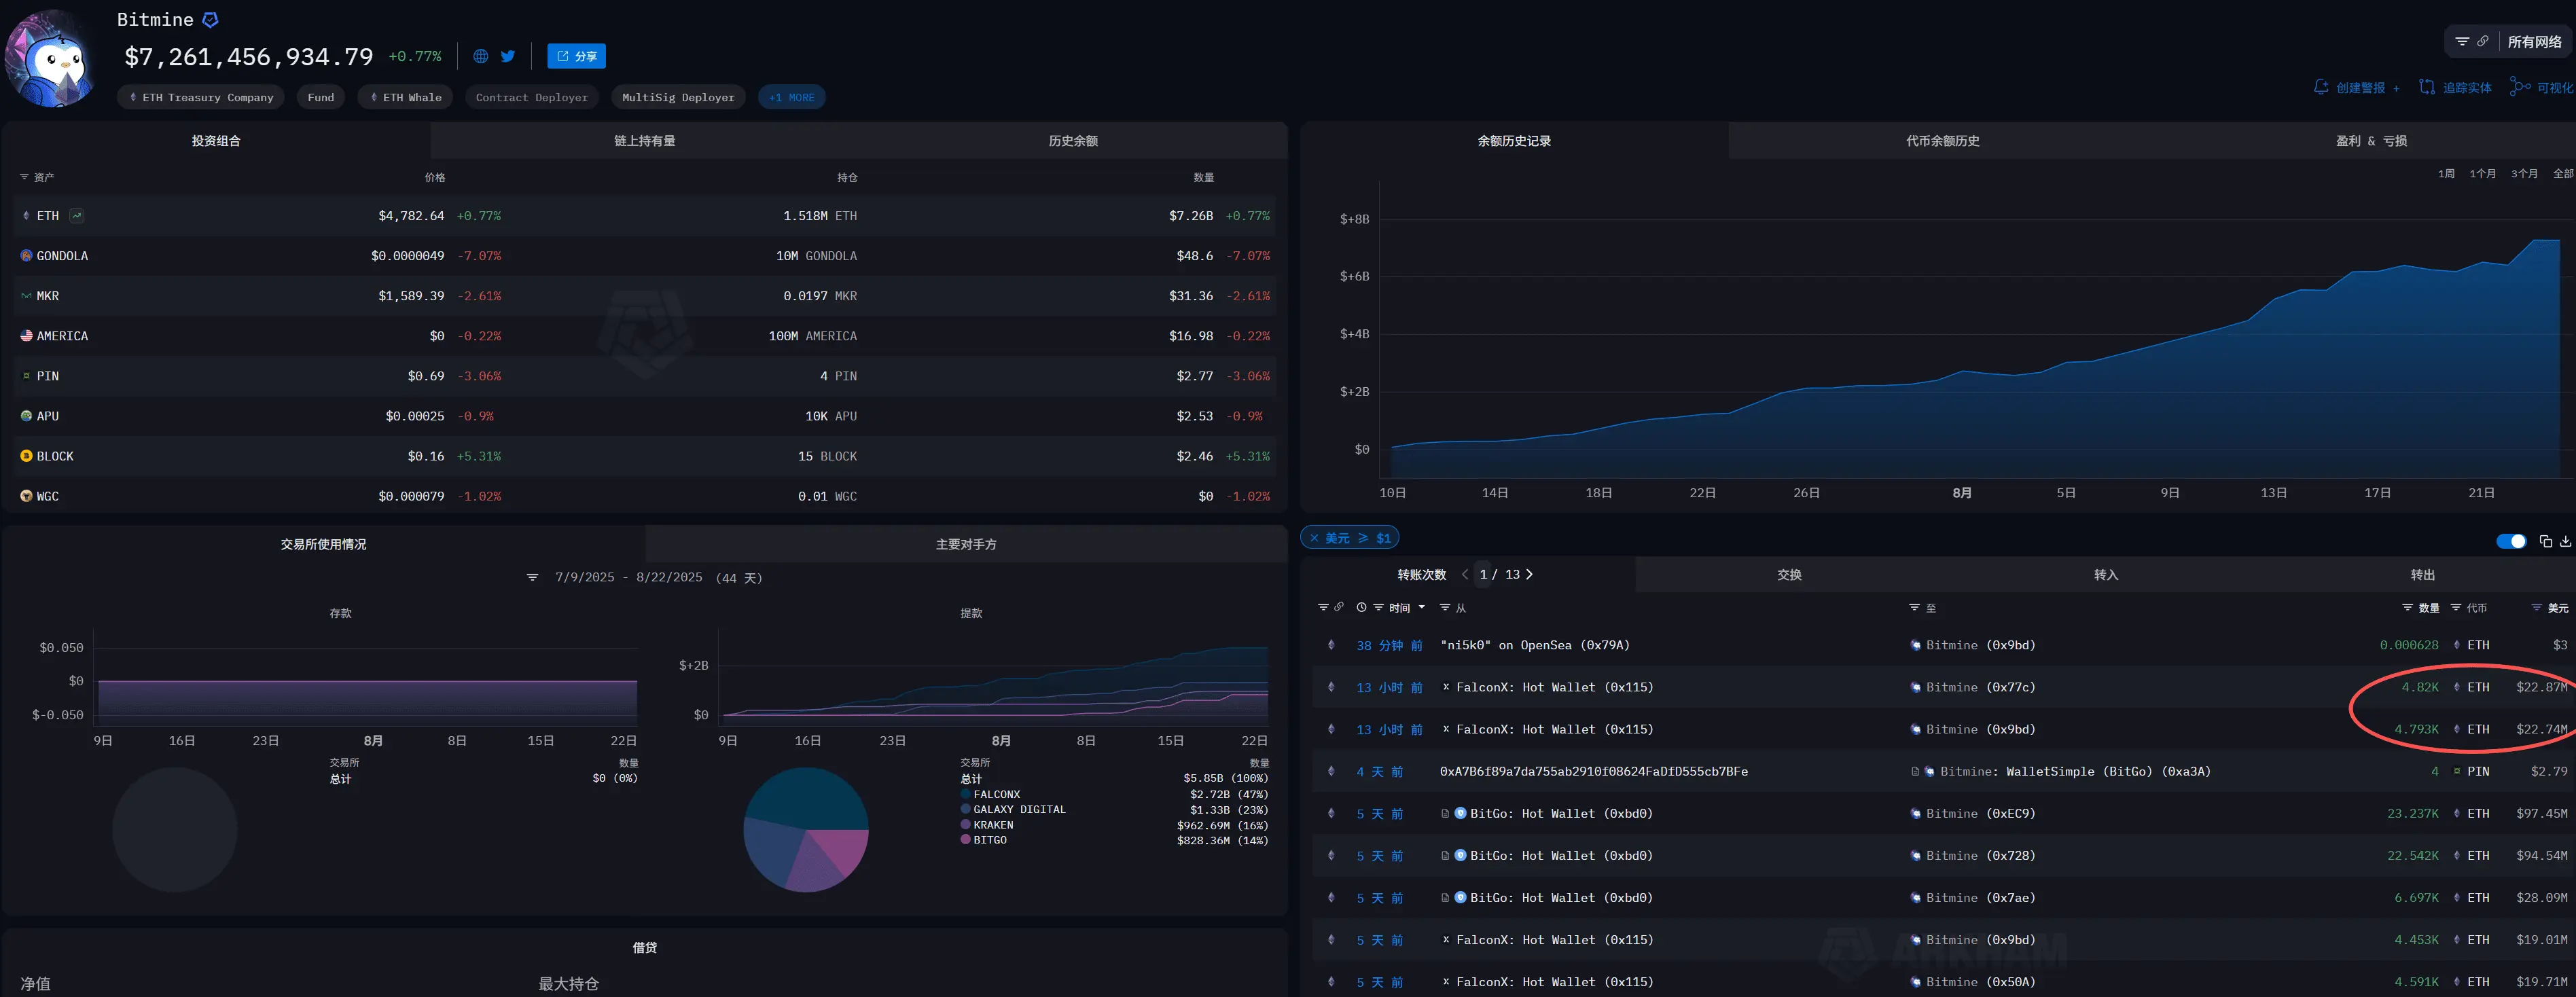Open the ETH price chart icon in the ETH row
This screenshot has height=997, width=2576.
click(x=77, y=215)
